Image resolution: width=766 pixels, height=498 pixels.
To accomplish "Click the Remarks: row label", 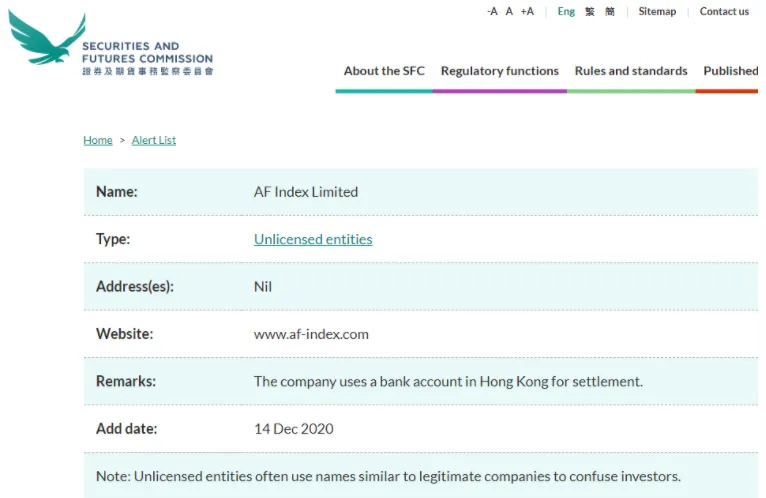I will (x=126, y=381).
